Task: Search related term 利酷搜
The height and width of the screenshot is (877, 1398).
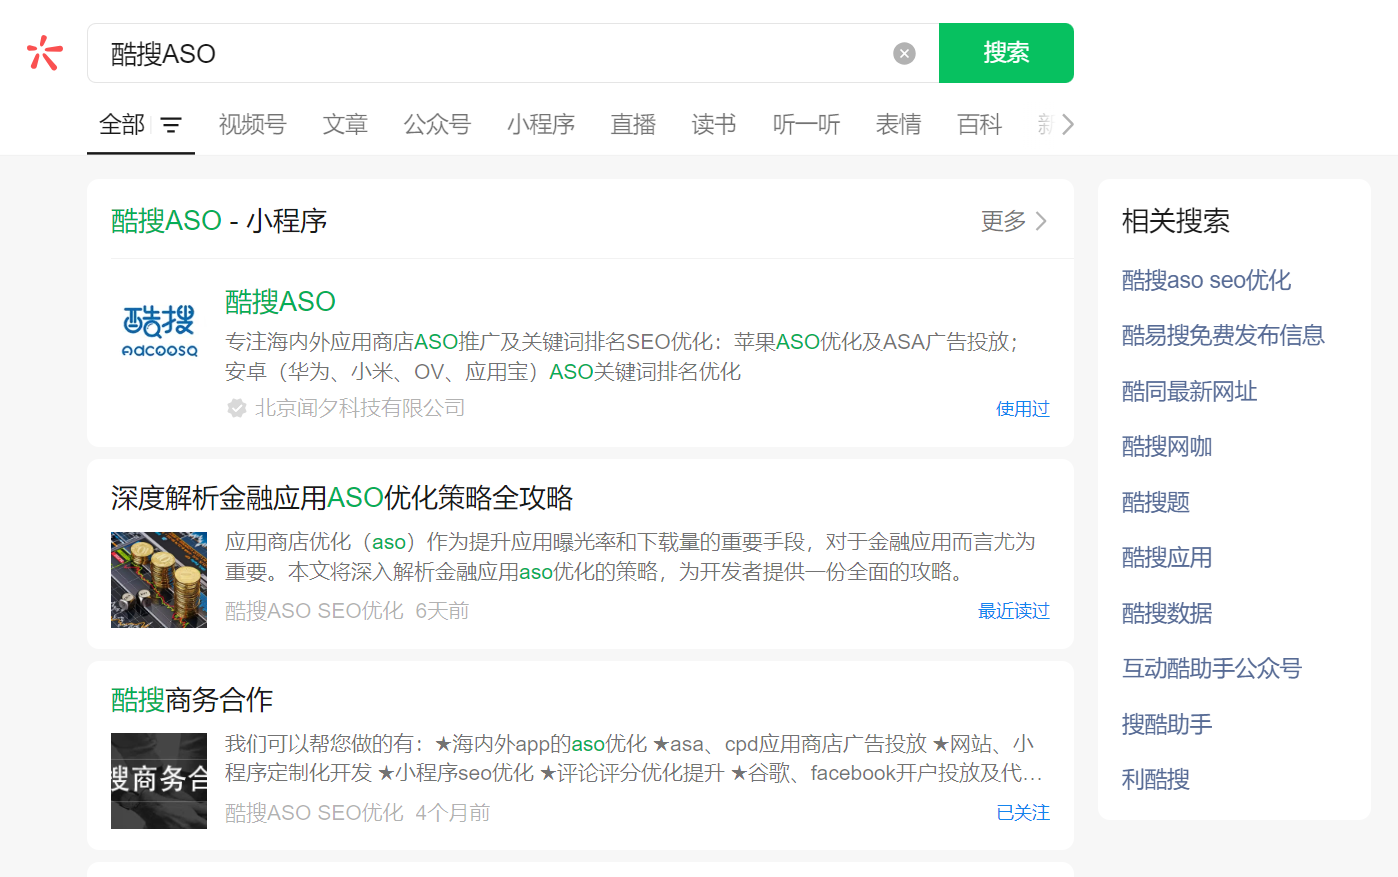Action: coord(1156,779)
